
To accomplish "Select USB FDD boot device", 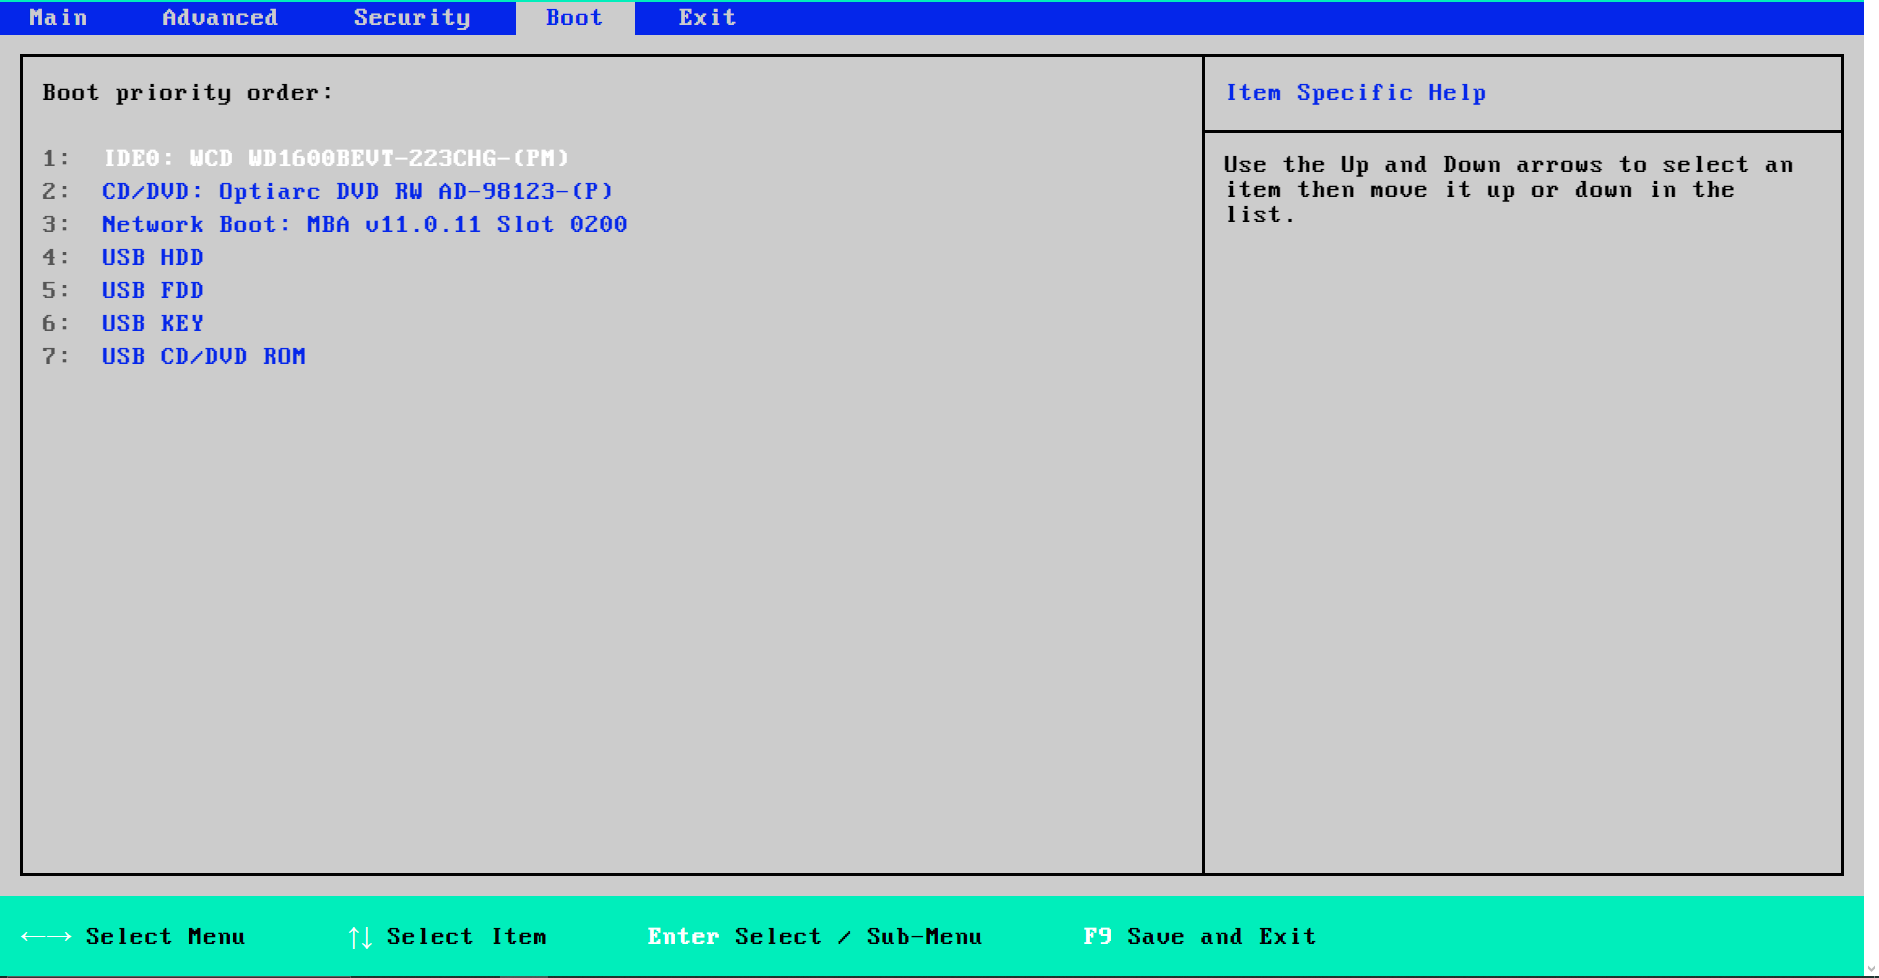I will point(152,290).
